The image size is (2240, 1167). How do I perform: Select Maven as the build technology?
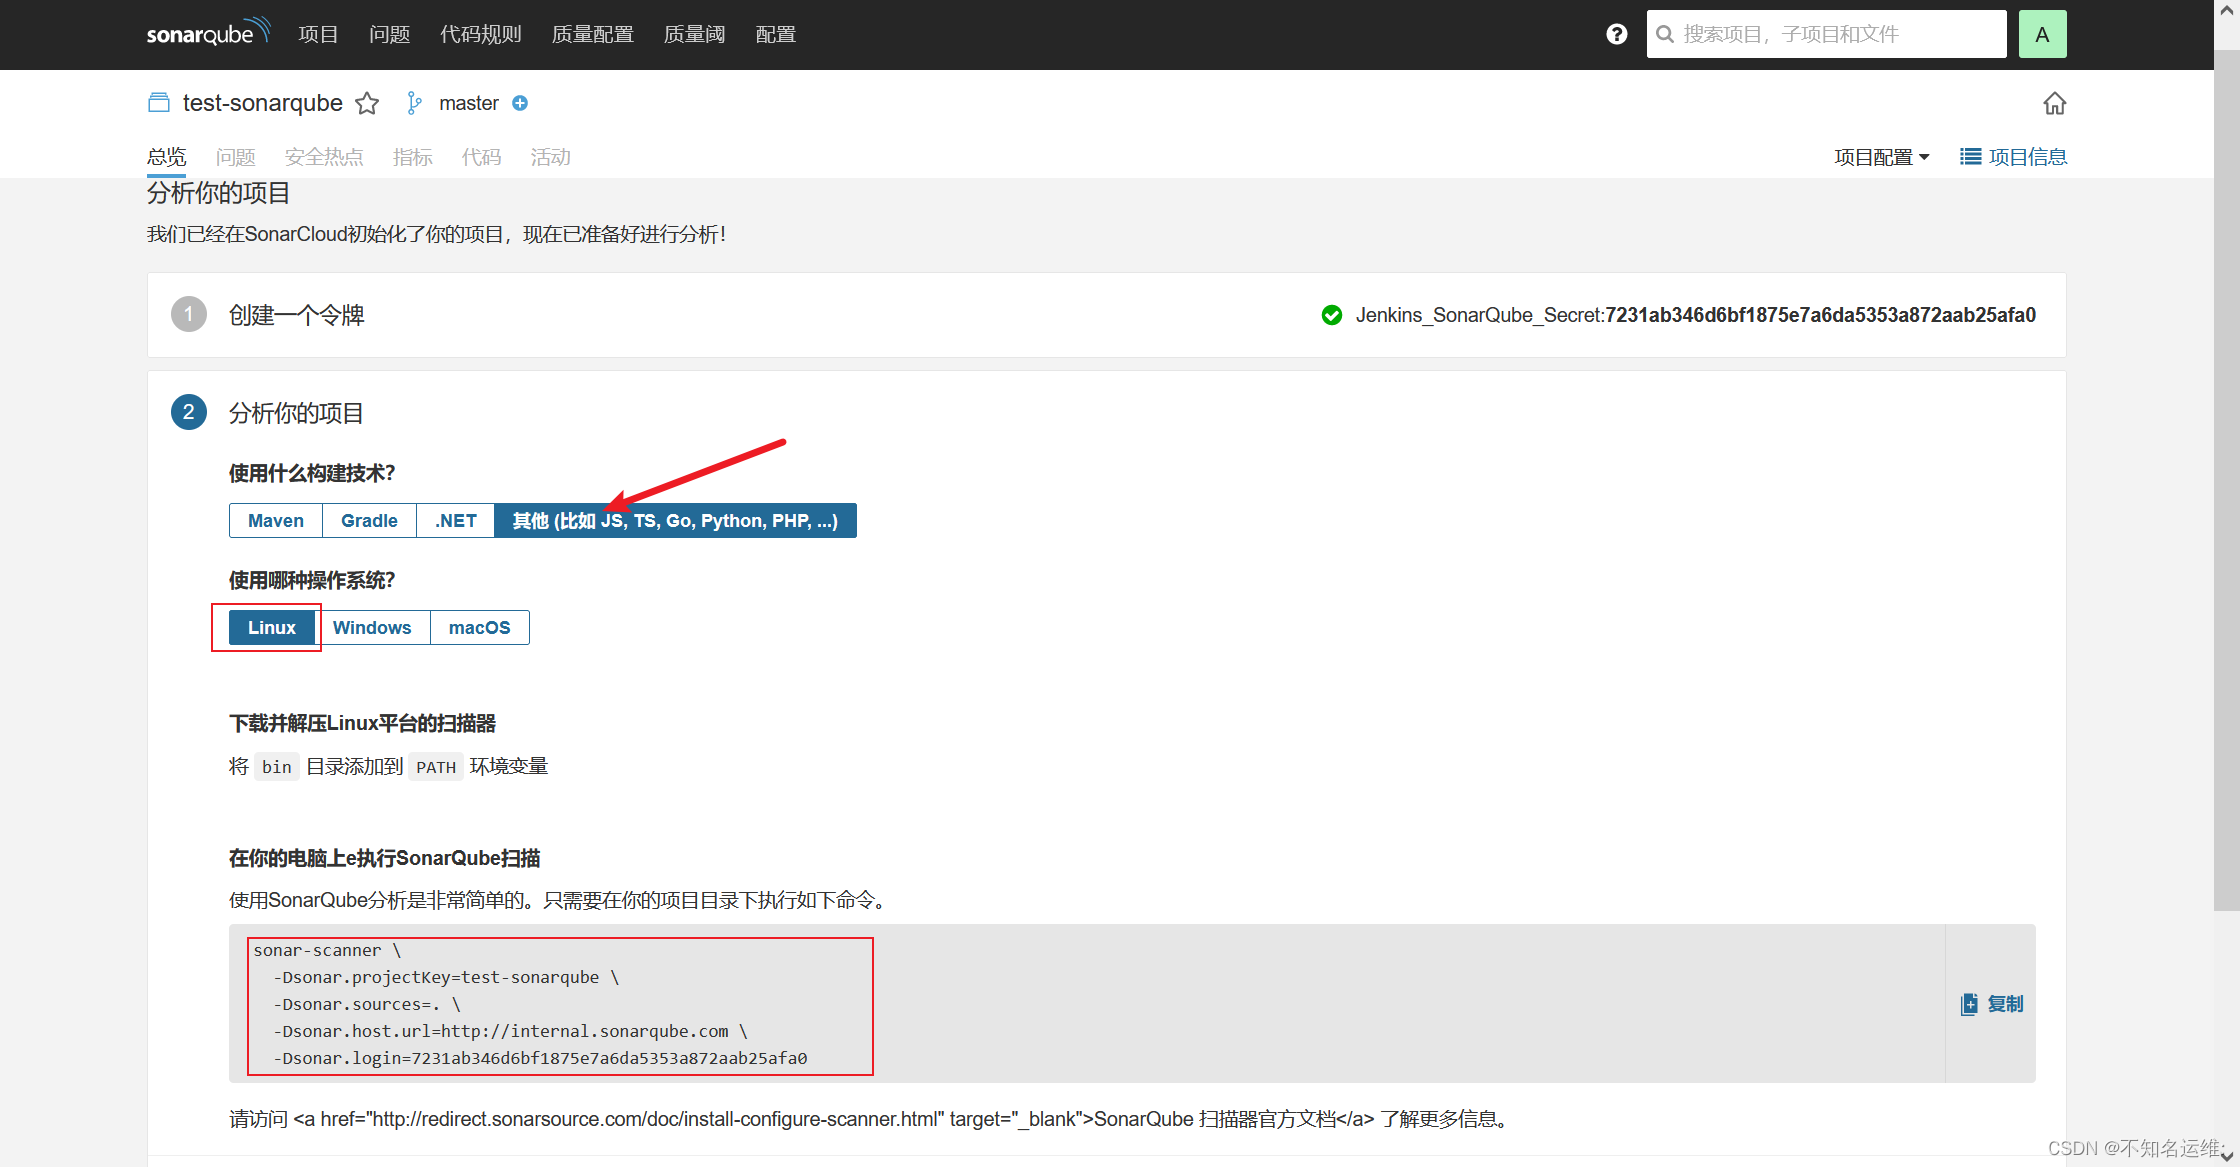click(x=275, y=520)
